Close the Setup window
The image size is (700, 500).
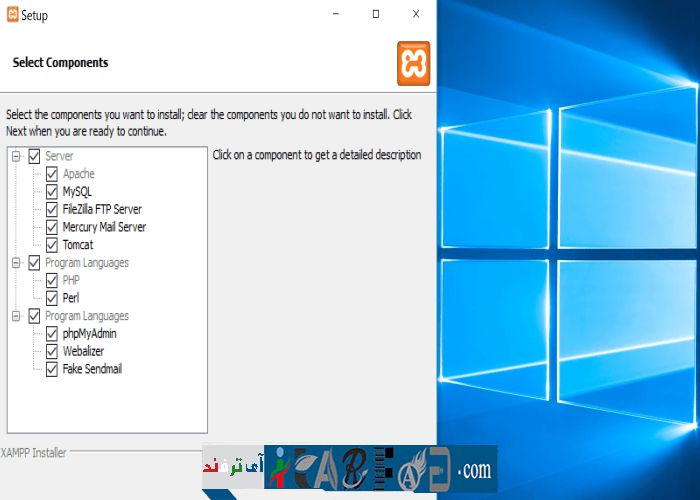[416, 15]
